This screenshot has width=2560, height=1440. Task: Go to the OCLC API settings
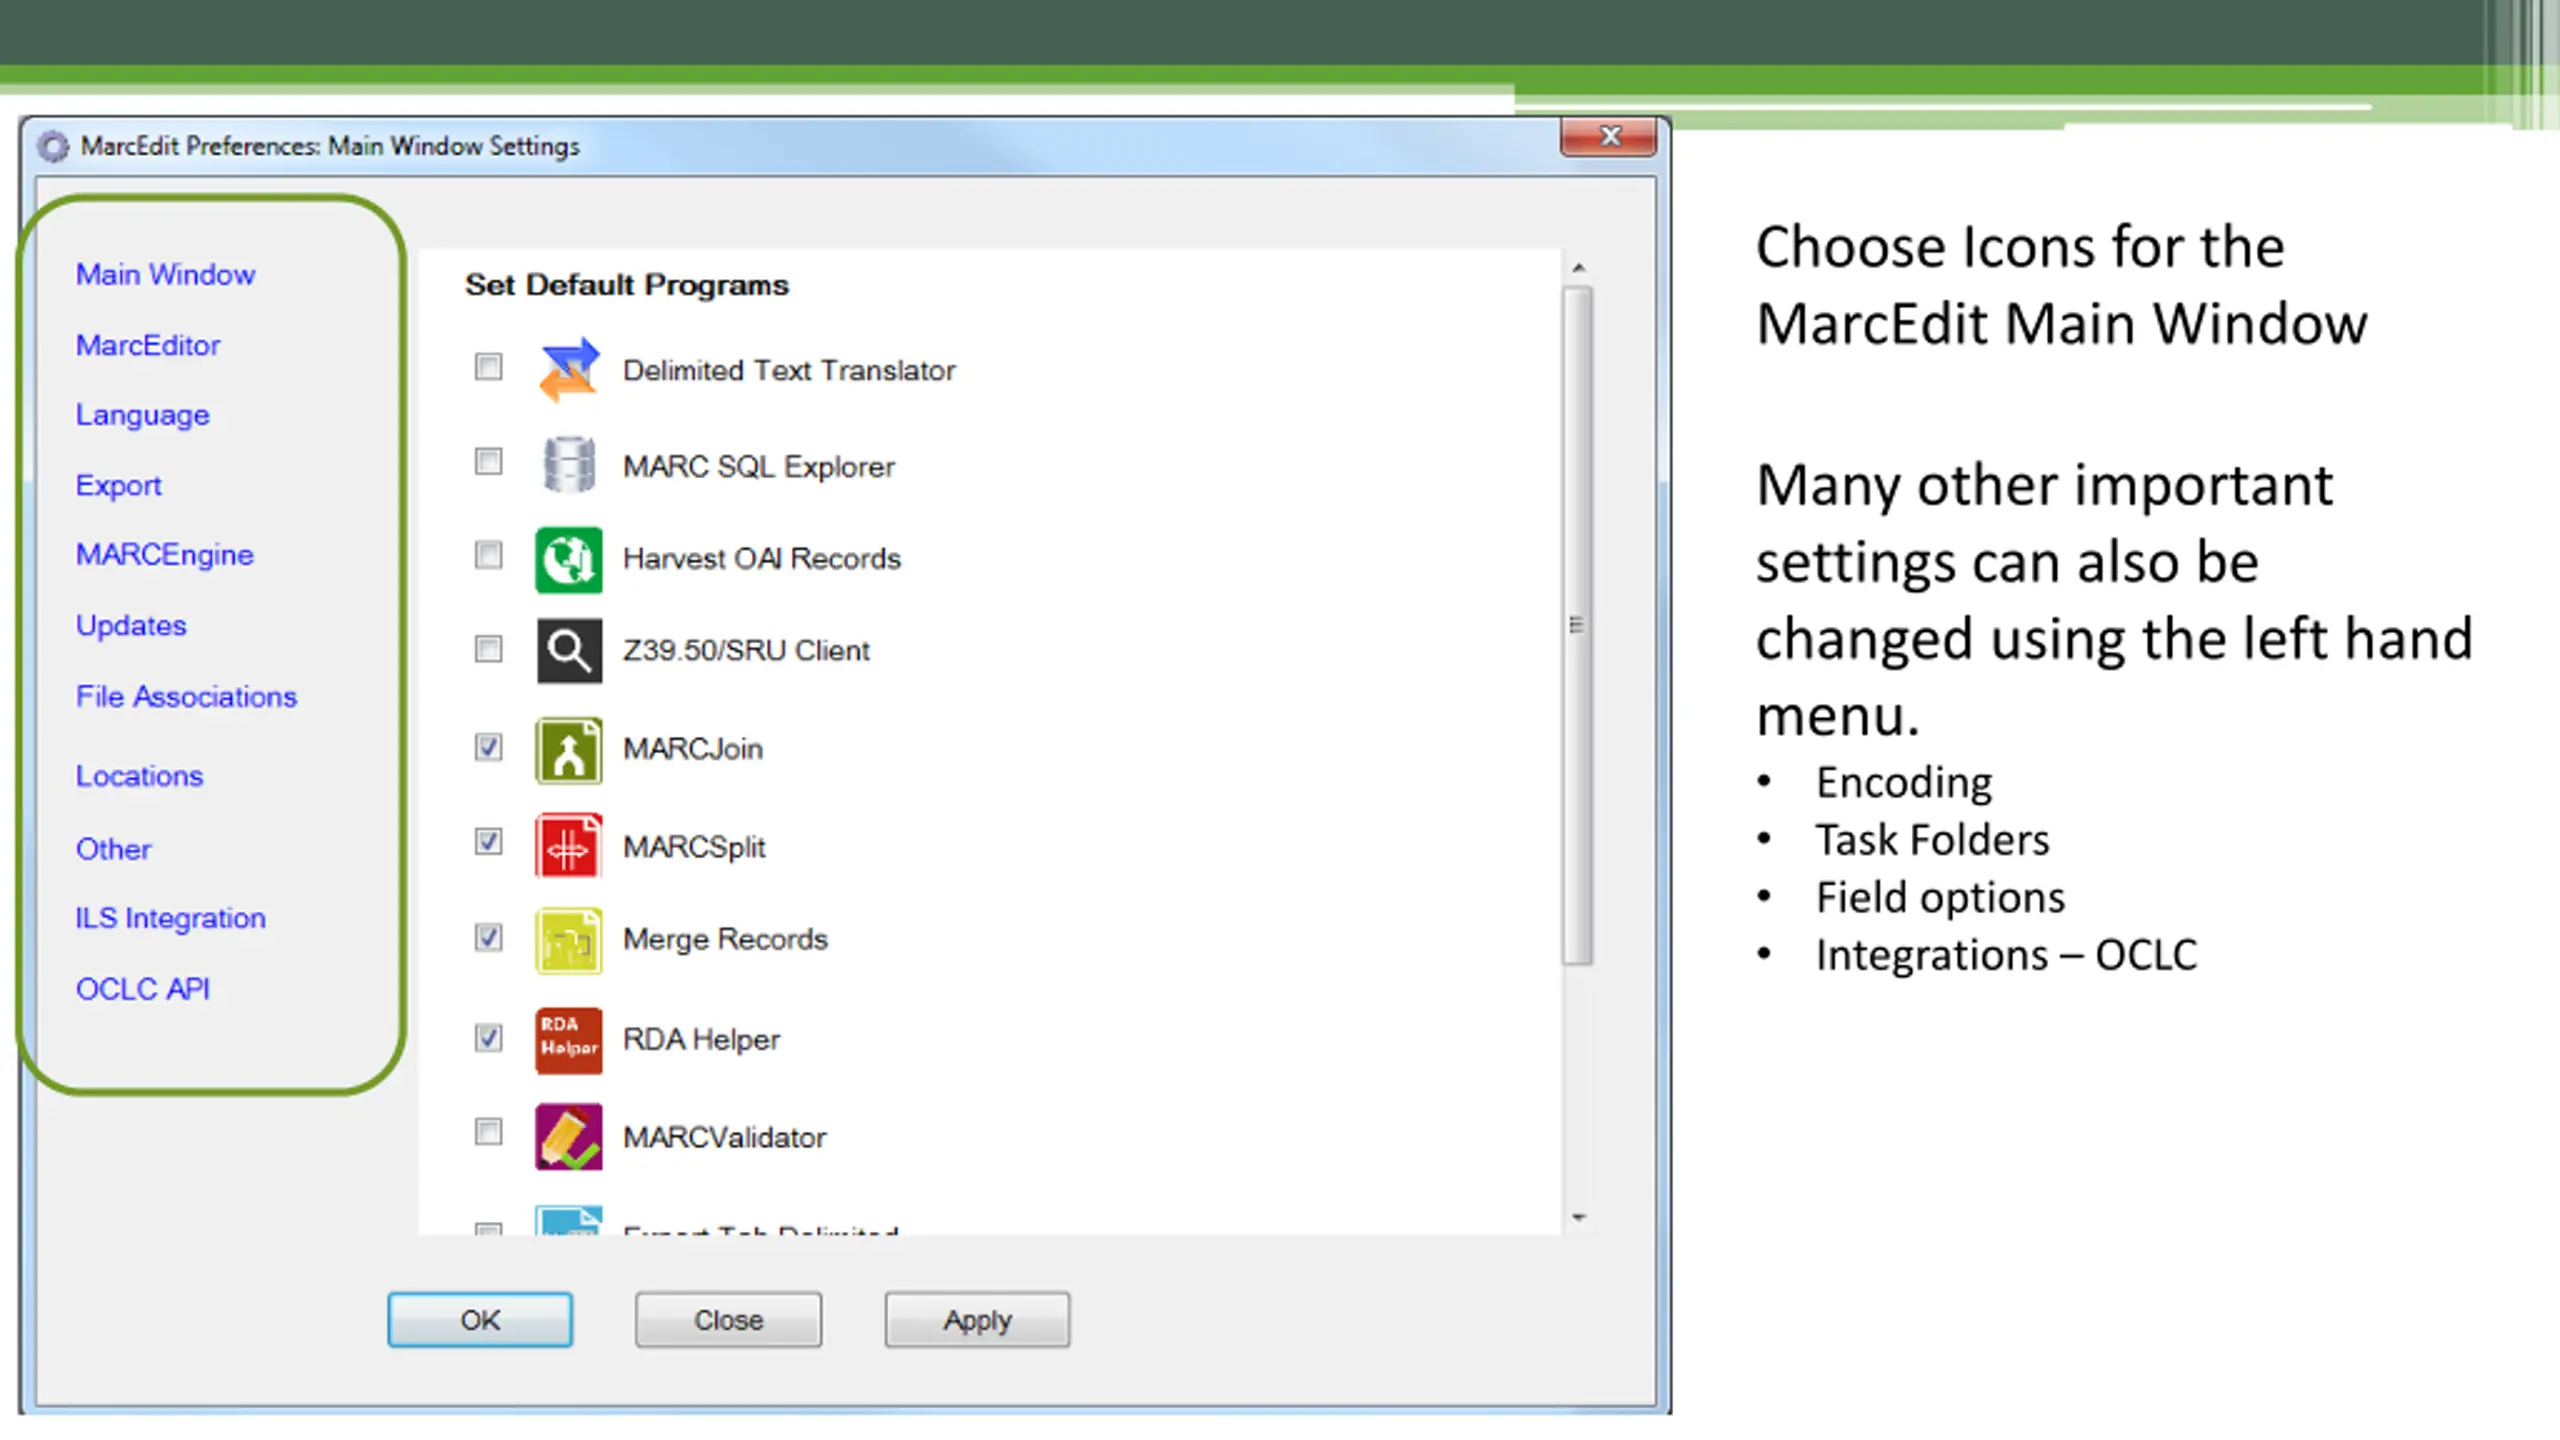(x=143, y=989)
